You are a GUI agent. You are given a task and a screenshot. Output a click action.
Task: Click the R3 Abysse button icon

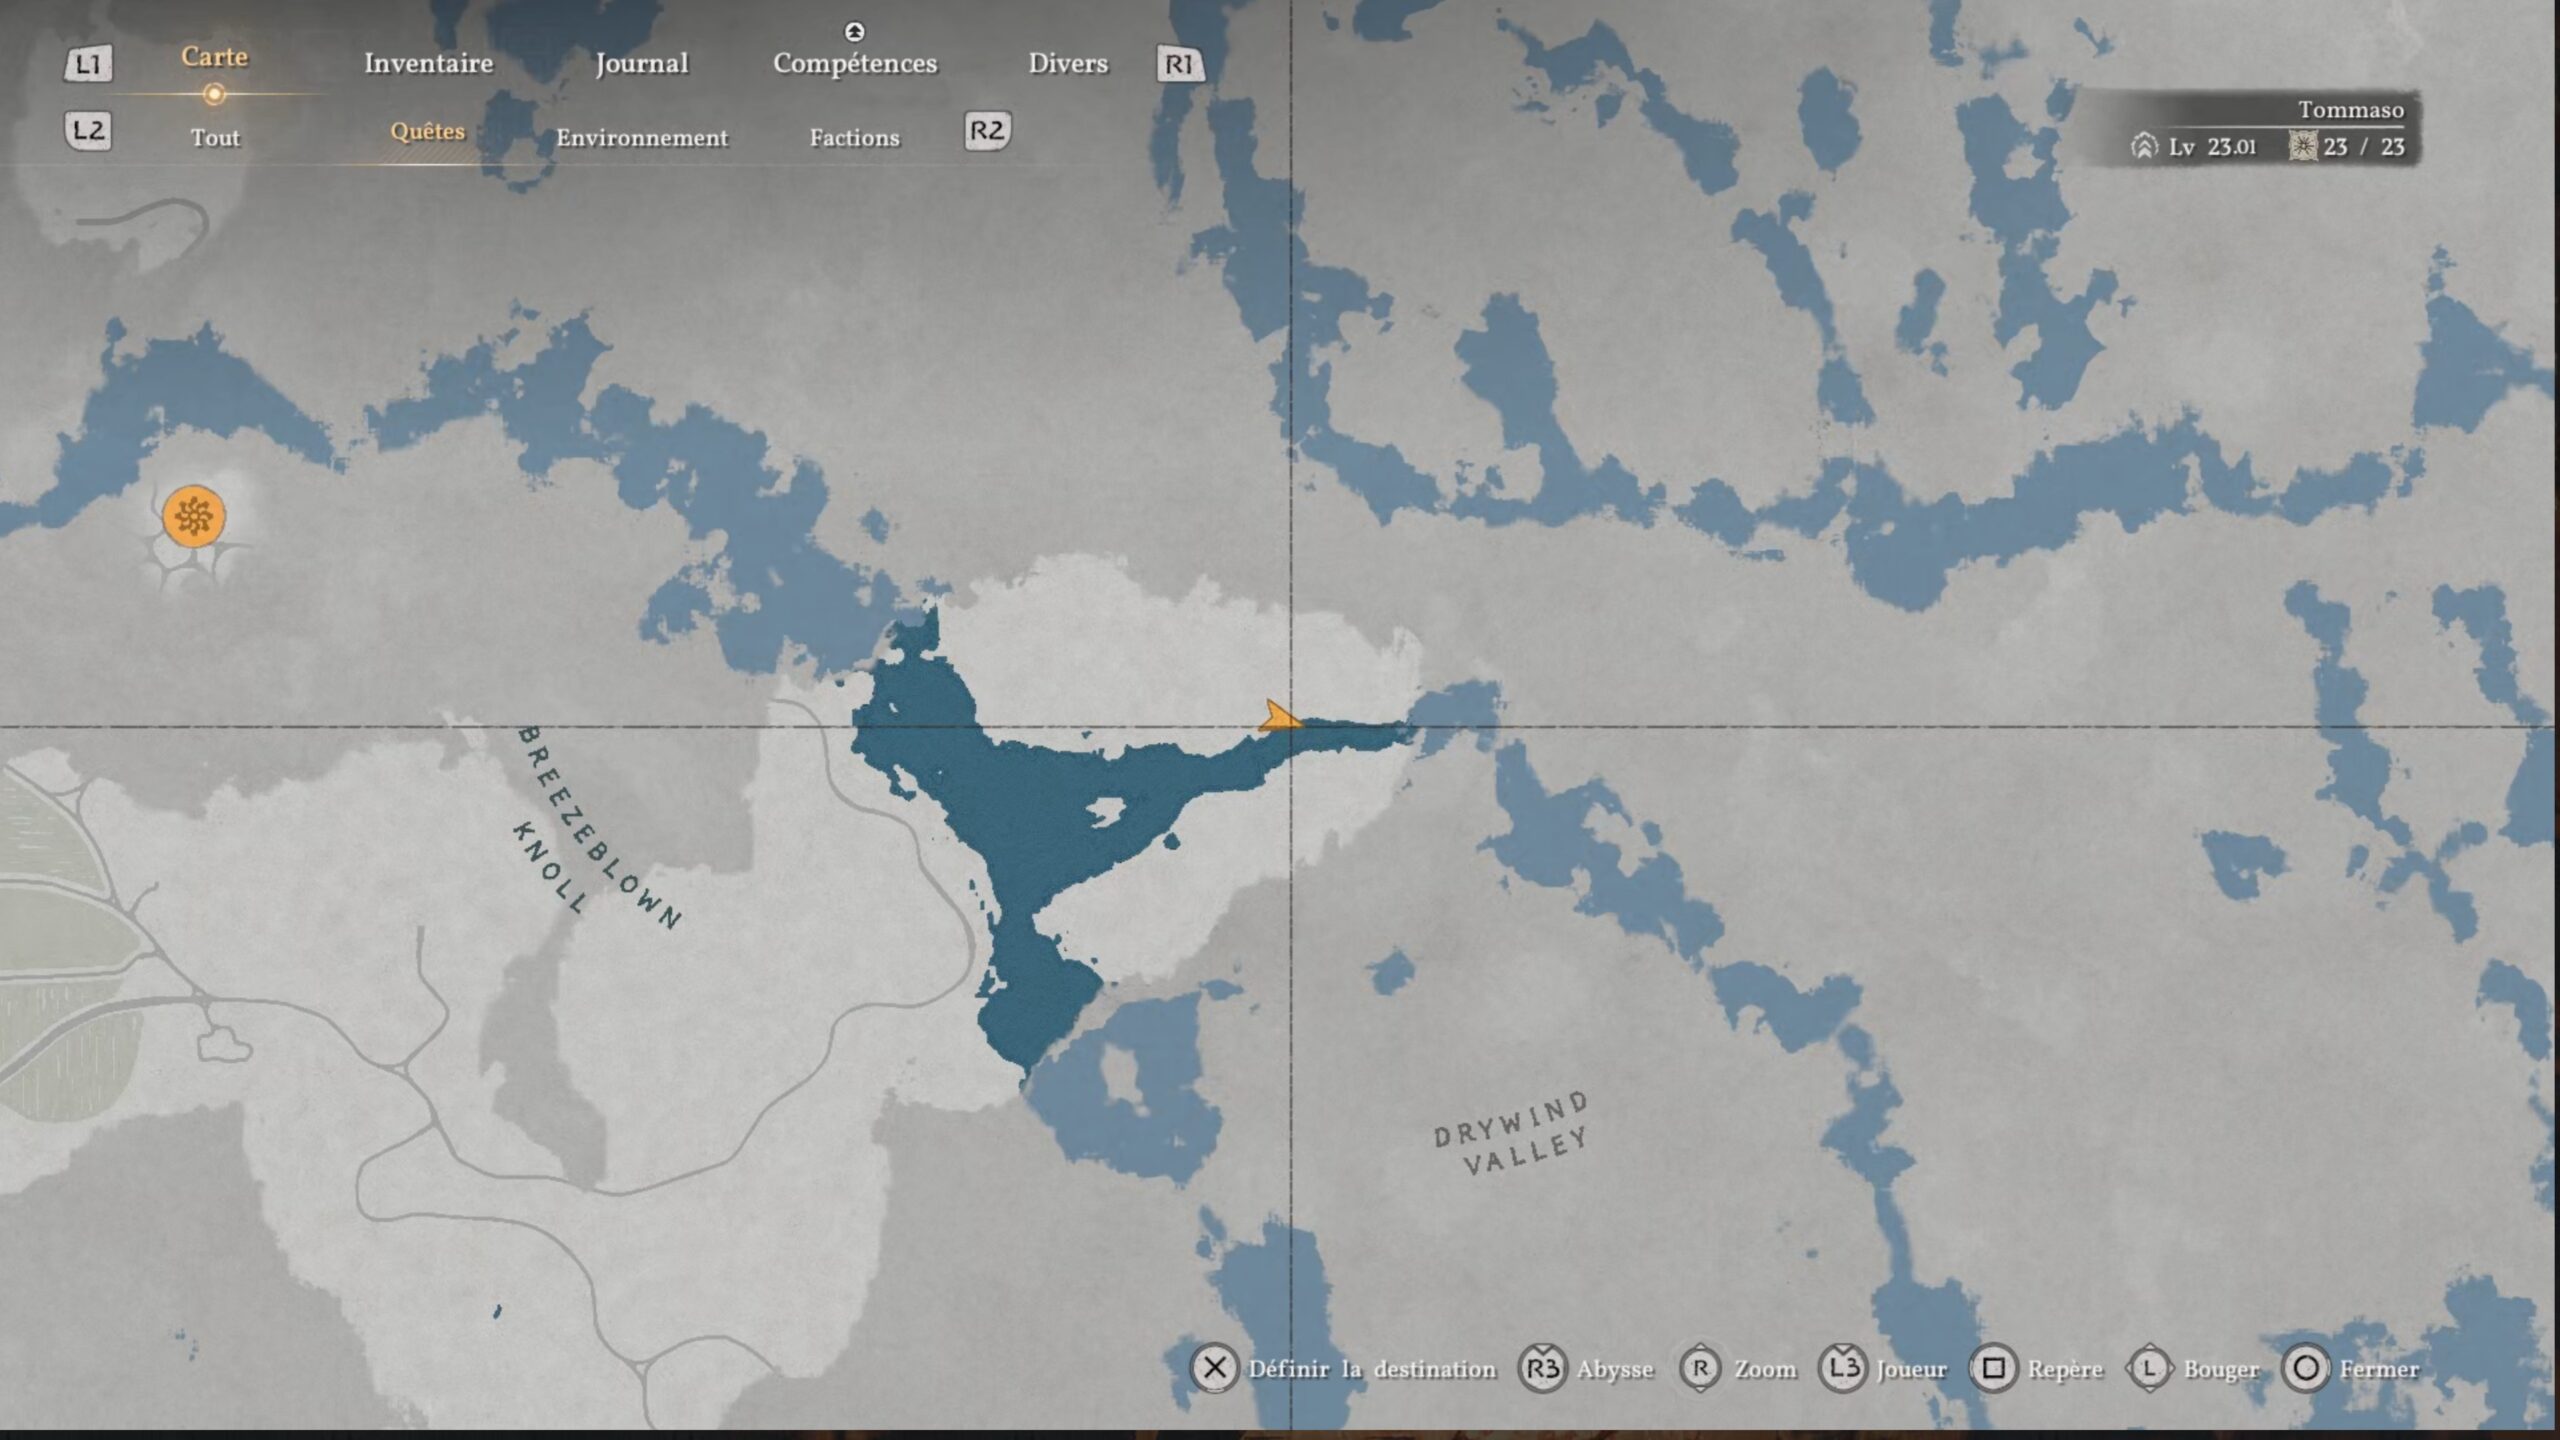point(1542,1368)
